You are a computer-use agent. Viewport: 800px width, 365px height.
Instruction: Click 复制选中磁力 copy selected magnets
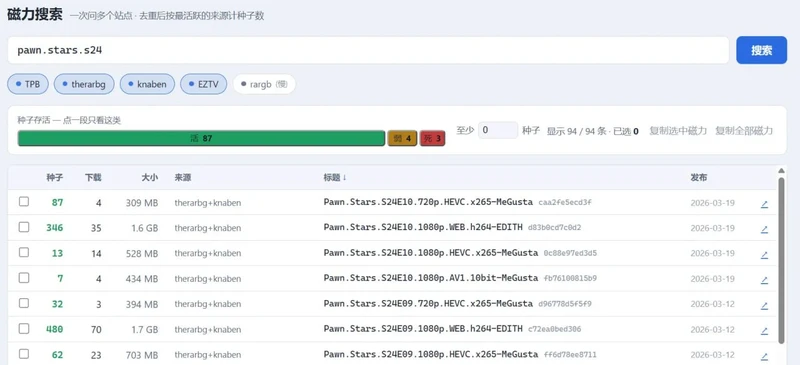click(678, 131)
